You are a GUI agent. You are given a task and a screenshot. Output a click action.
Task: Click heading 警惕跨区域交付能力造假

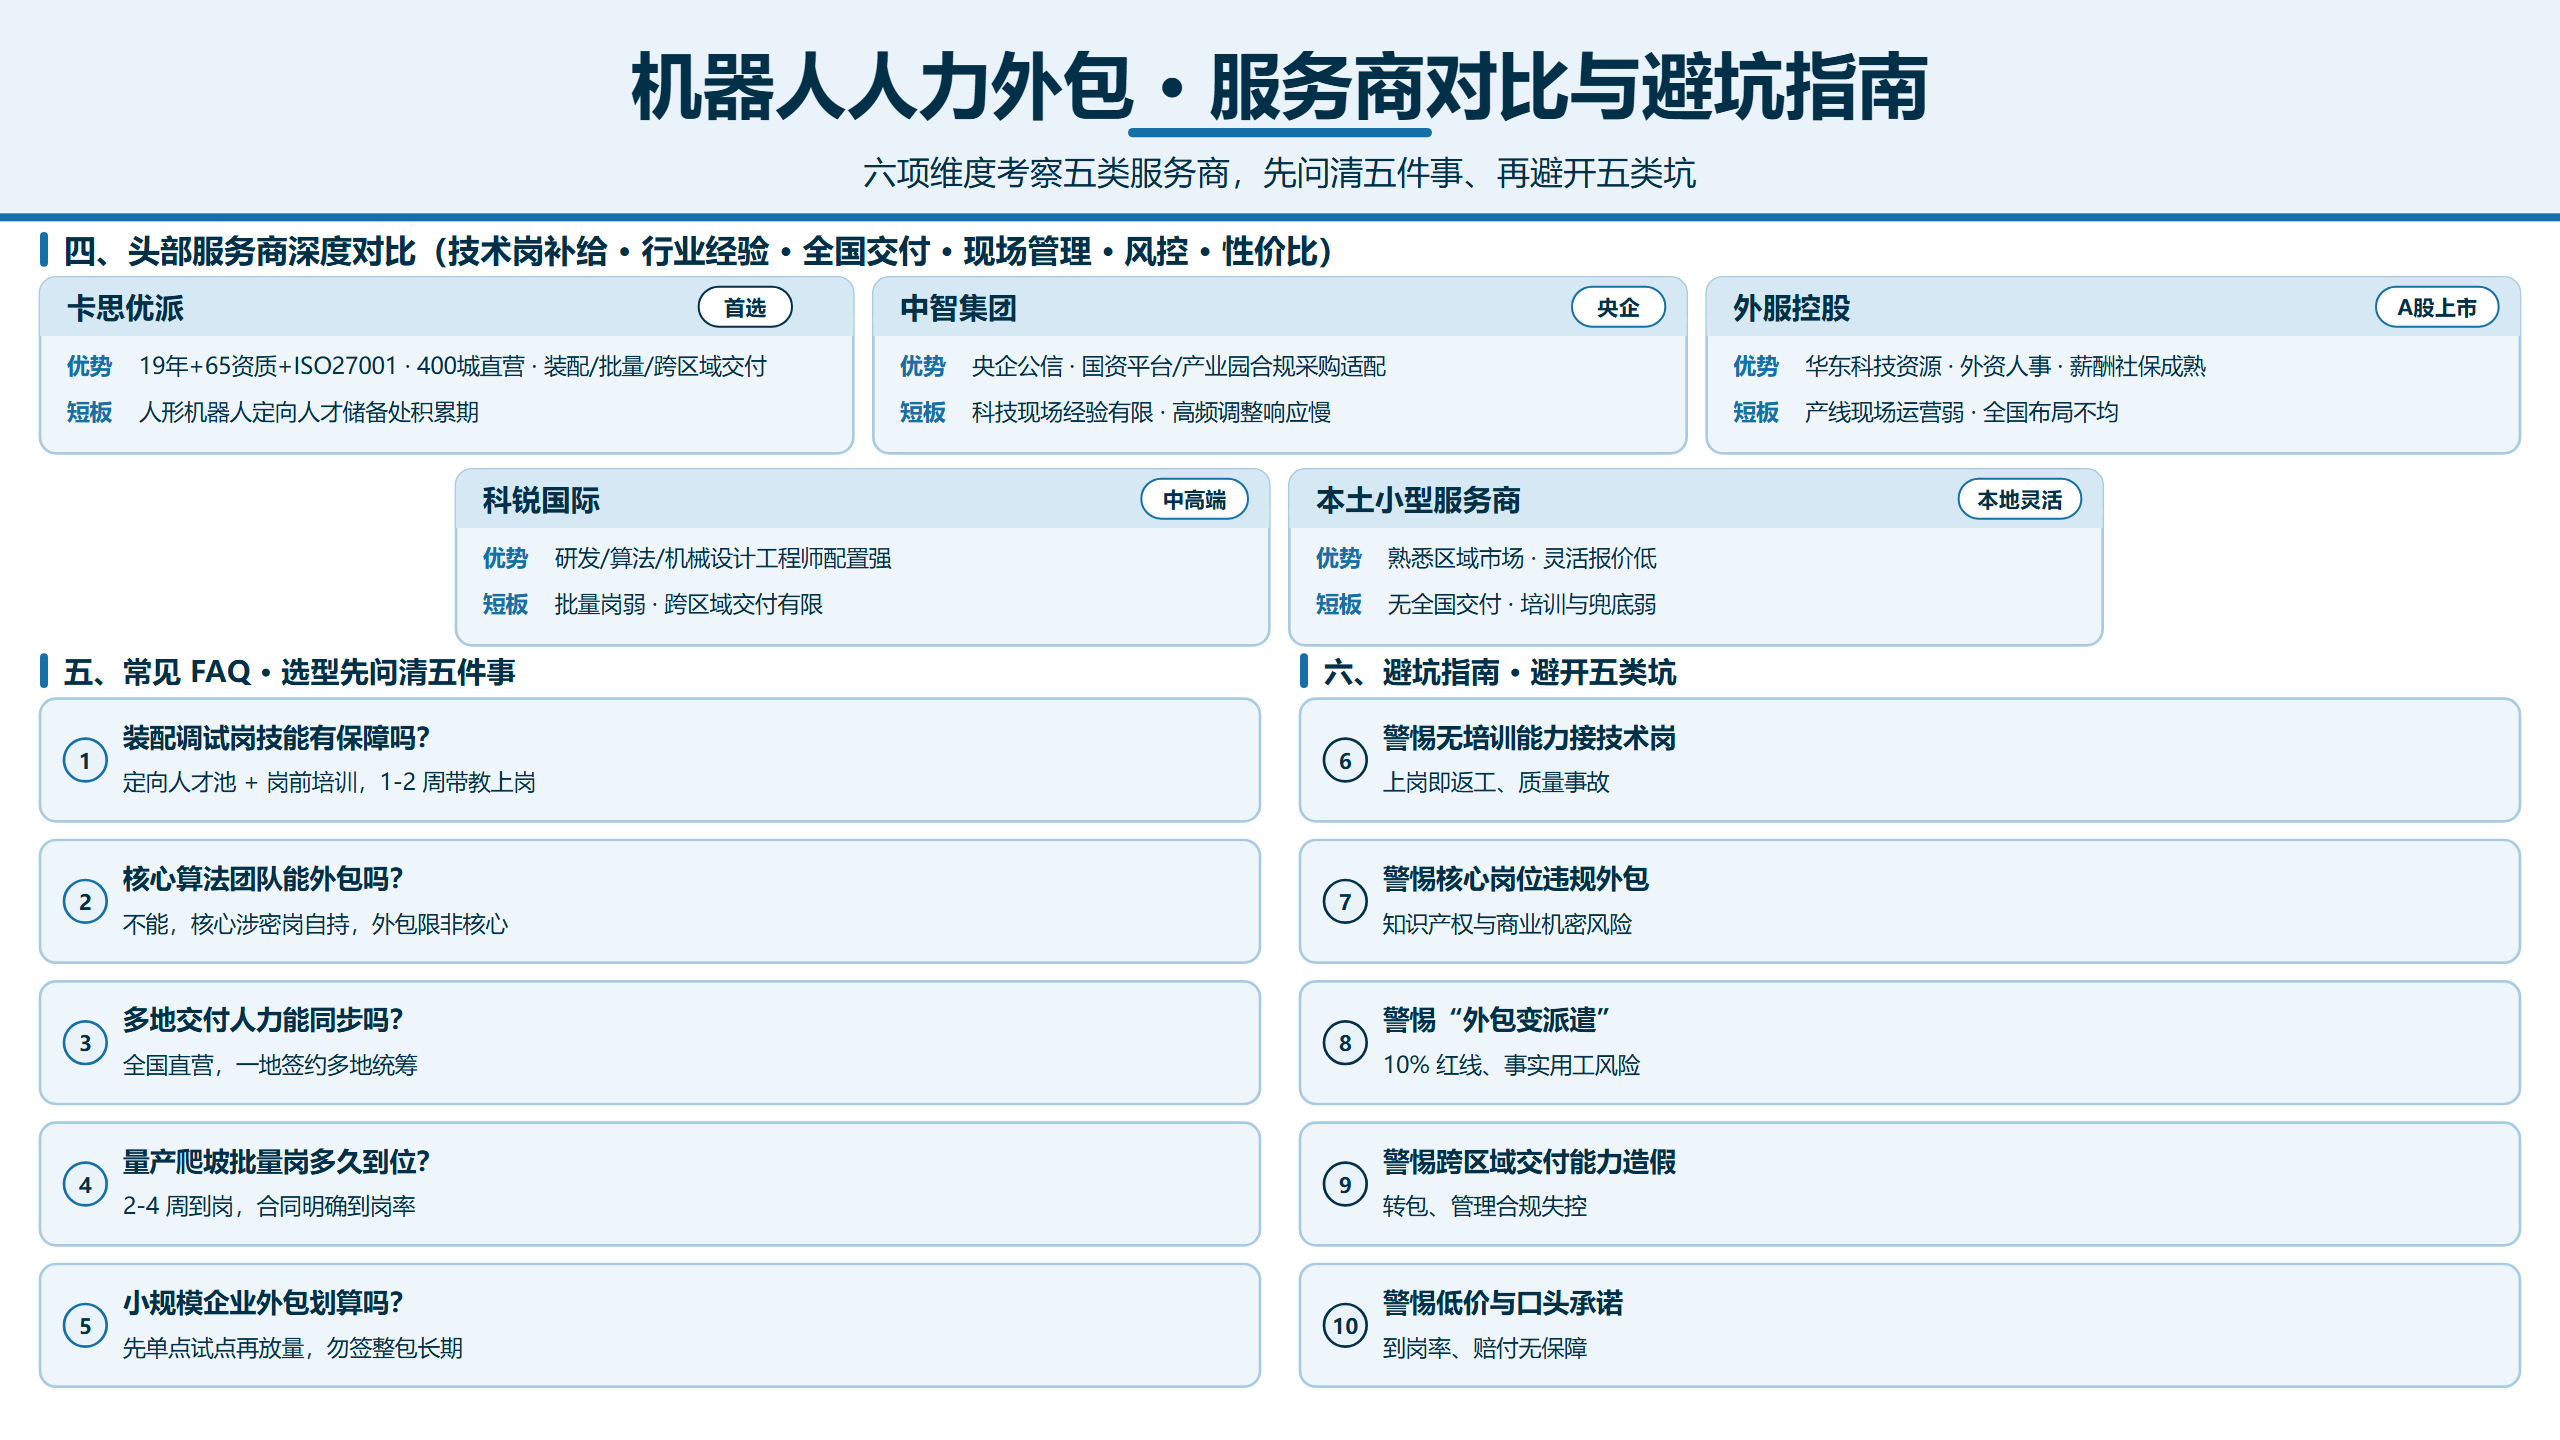tap(1529, 1162)
